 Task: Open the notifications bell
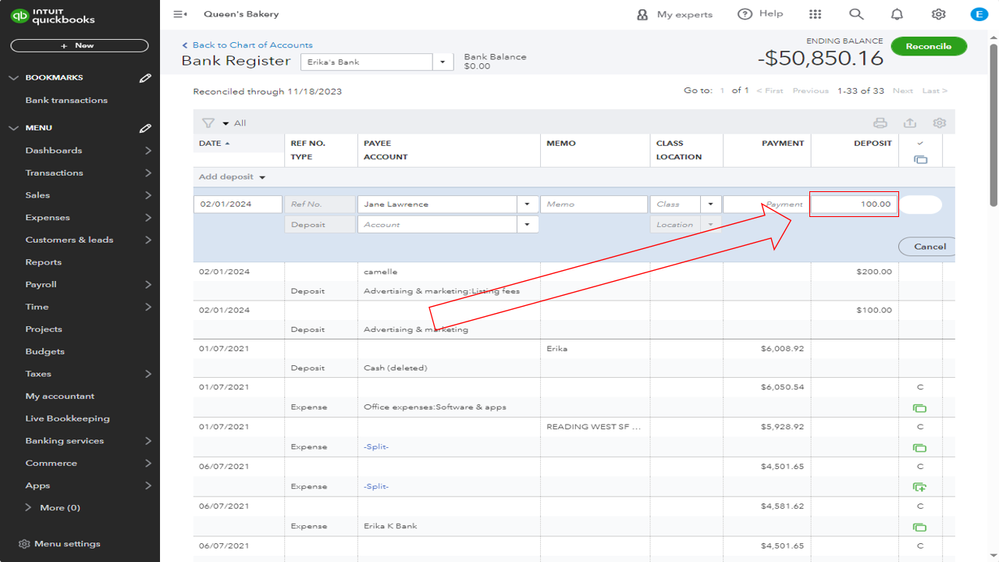897,15
